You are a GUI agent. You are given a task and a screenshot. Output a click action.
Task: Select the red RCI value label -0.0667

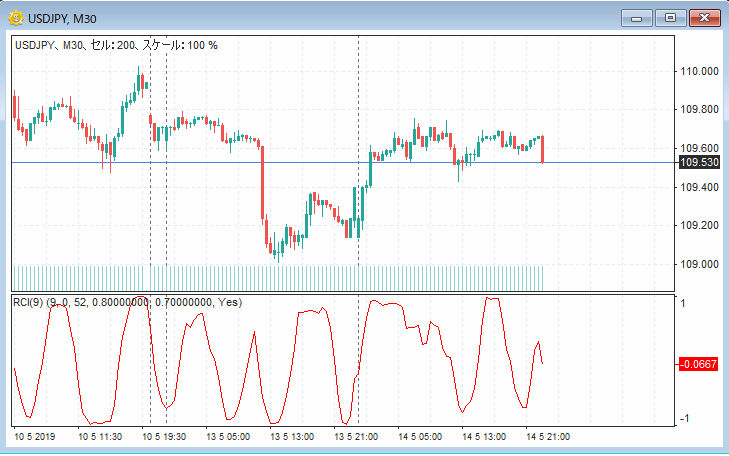699,365
